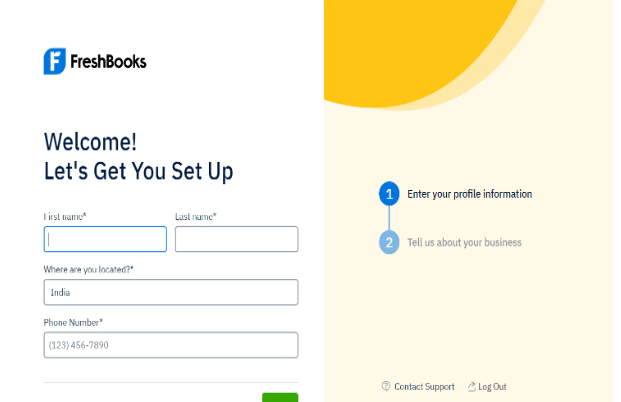Select 'Enter your profile information' step label
The height and width of the screenshot is (402, 621).
click(470, 194)
